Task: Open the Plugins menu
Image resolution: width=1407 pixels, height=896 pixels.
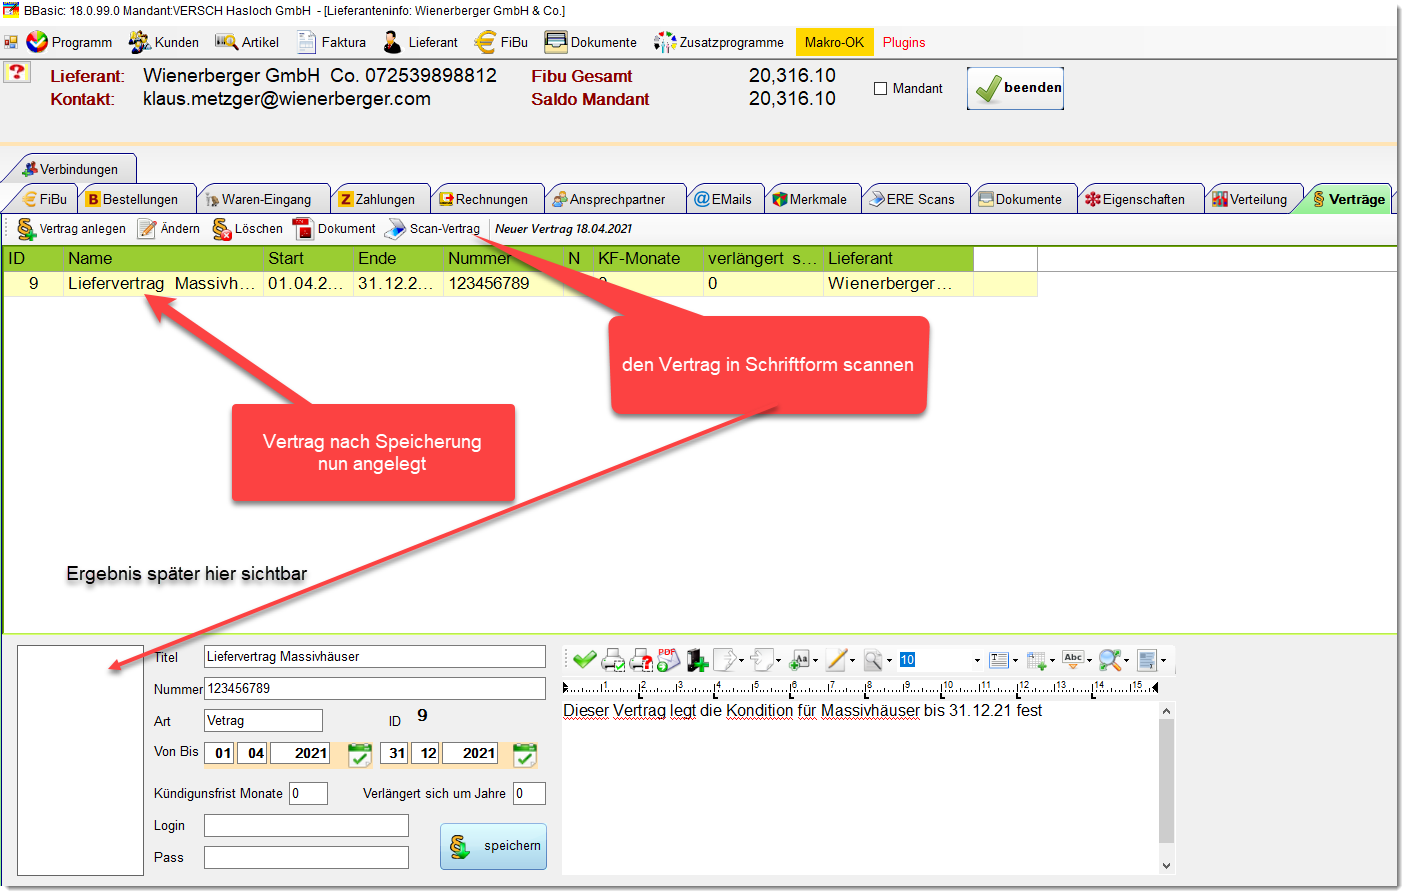Action: pyautogui.click(x=904, y=42)
